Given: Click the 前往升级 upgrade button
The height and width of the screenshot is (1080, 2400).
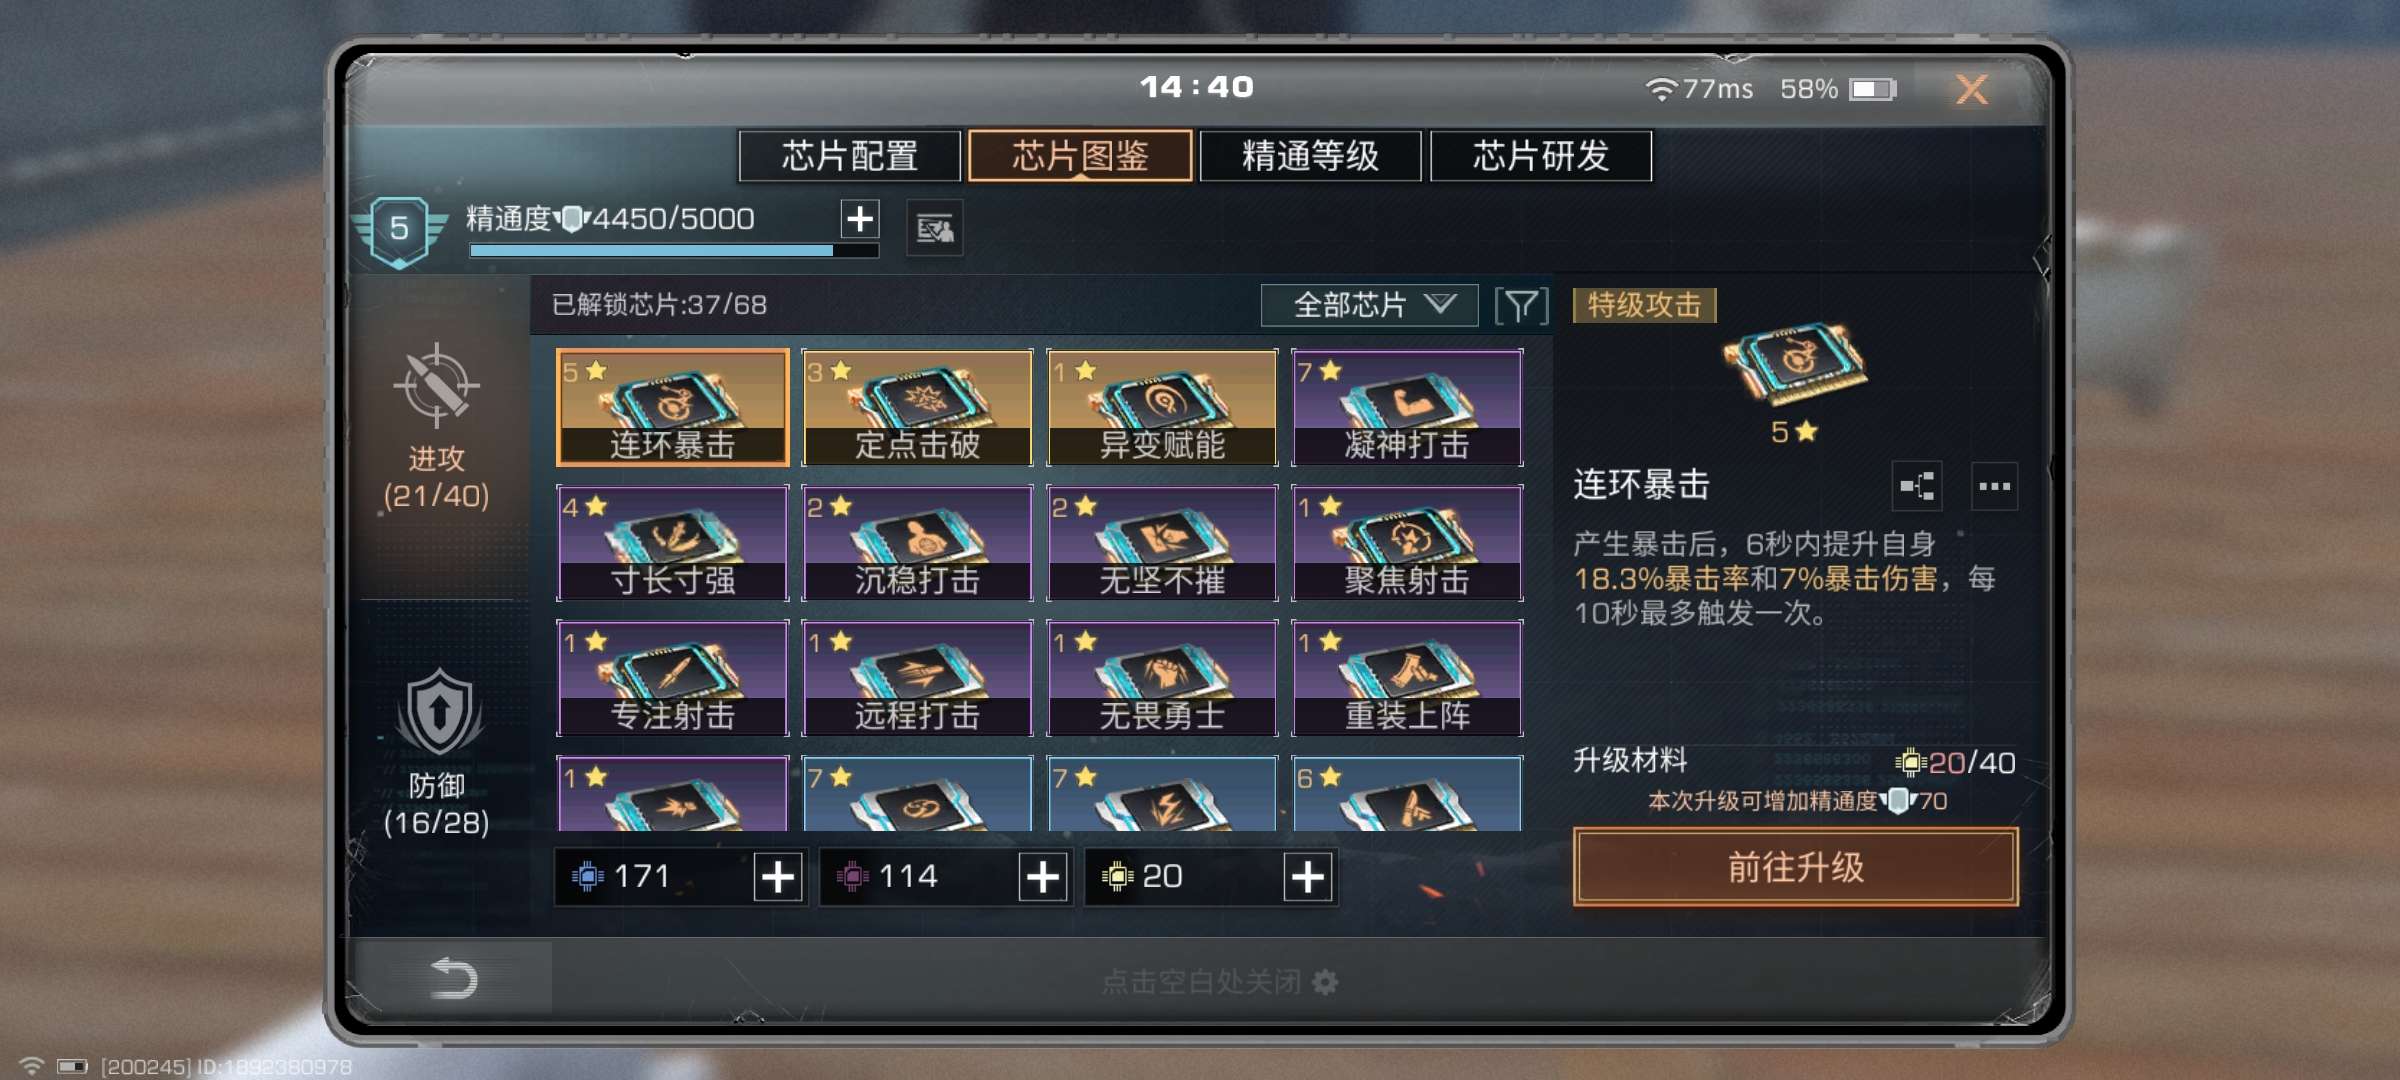Looking at the screenshot, I should click(1795, 867).
